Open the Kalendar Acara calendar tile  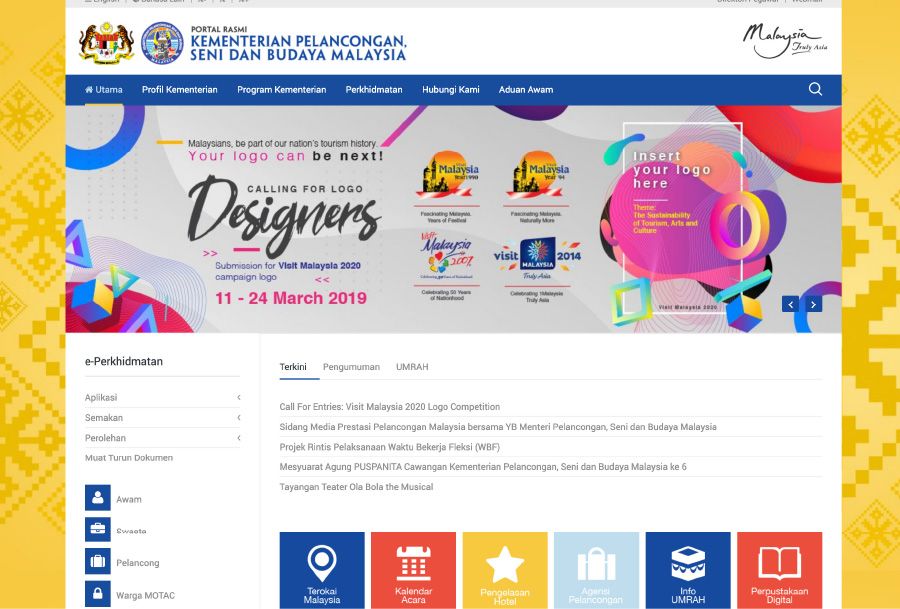point(413,570)
